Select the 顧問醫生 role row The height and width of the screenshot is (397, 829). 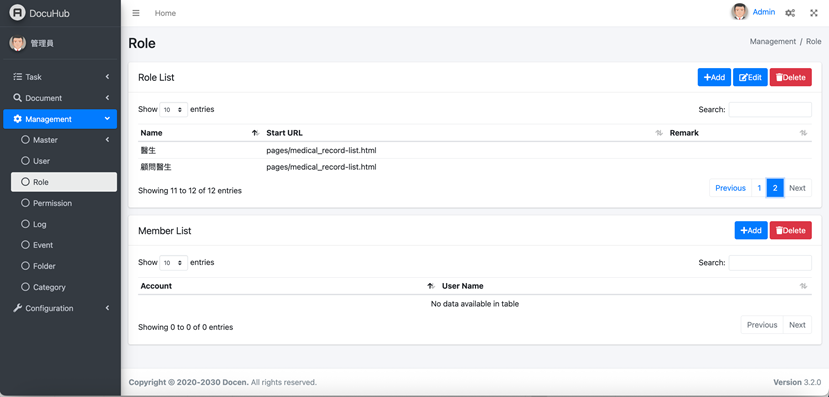pyautogui.click(x=475, y=167)
